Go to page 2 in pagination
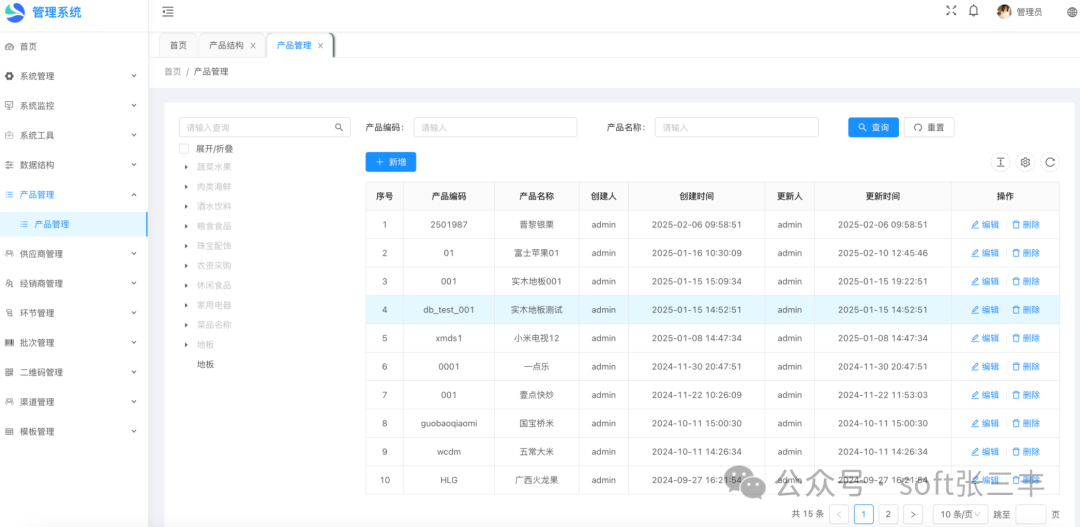This screenshot has height=527, width=1080. [887, 514]
